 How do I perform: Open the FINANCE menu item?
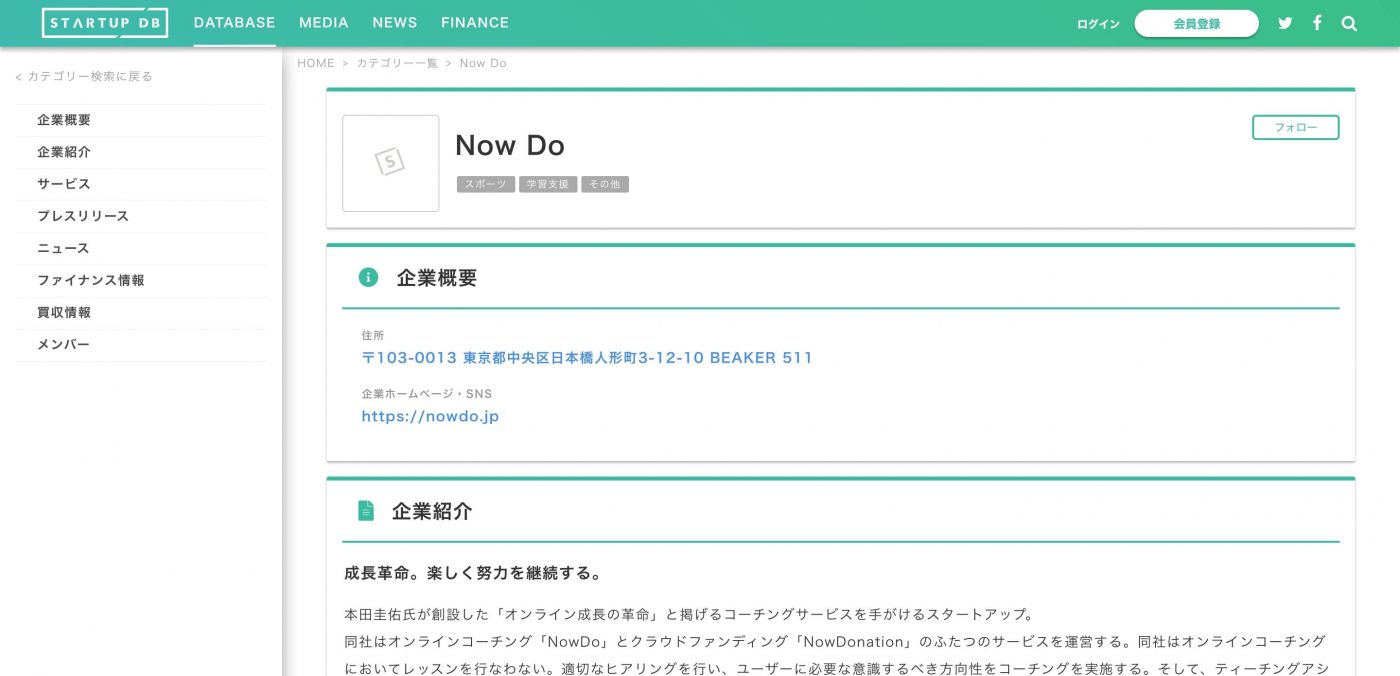(x=474, y=22)
